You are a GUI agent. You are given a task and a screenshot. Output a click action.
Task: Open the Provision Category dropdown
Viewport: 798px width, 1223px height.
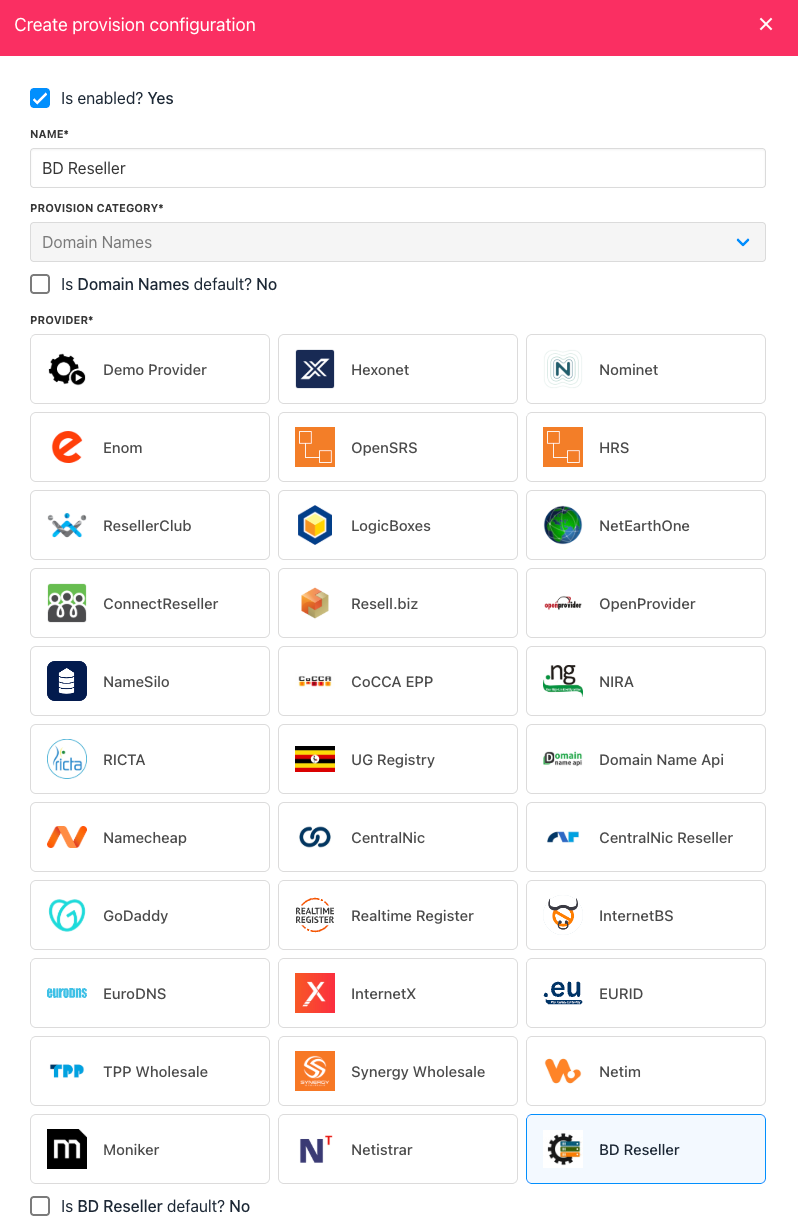(398, 242)
